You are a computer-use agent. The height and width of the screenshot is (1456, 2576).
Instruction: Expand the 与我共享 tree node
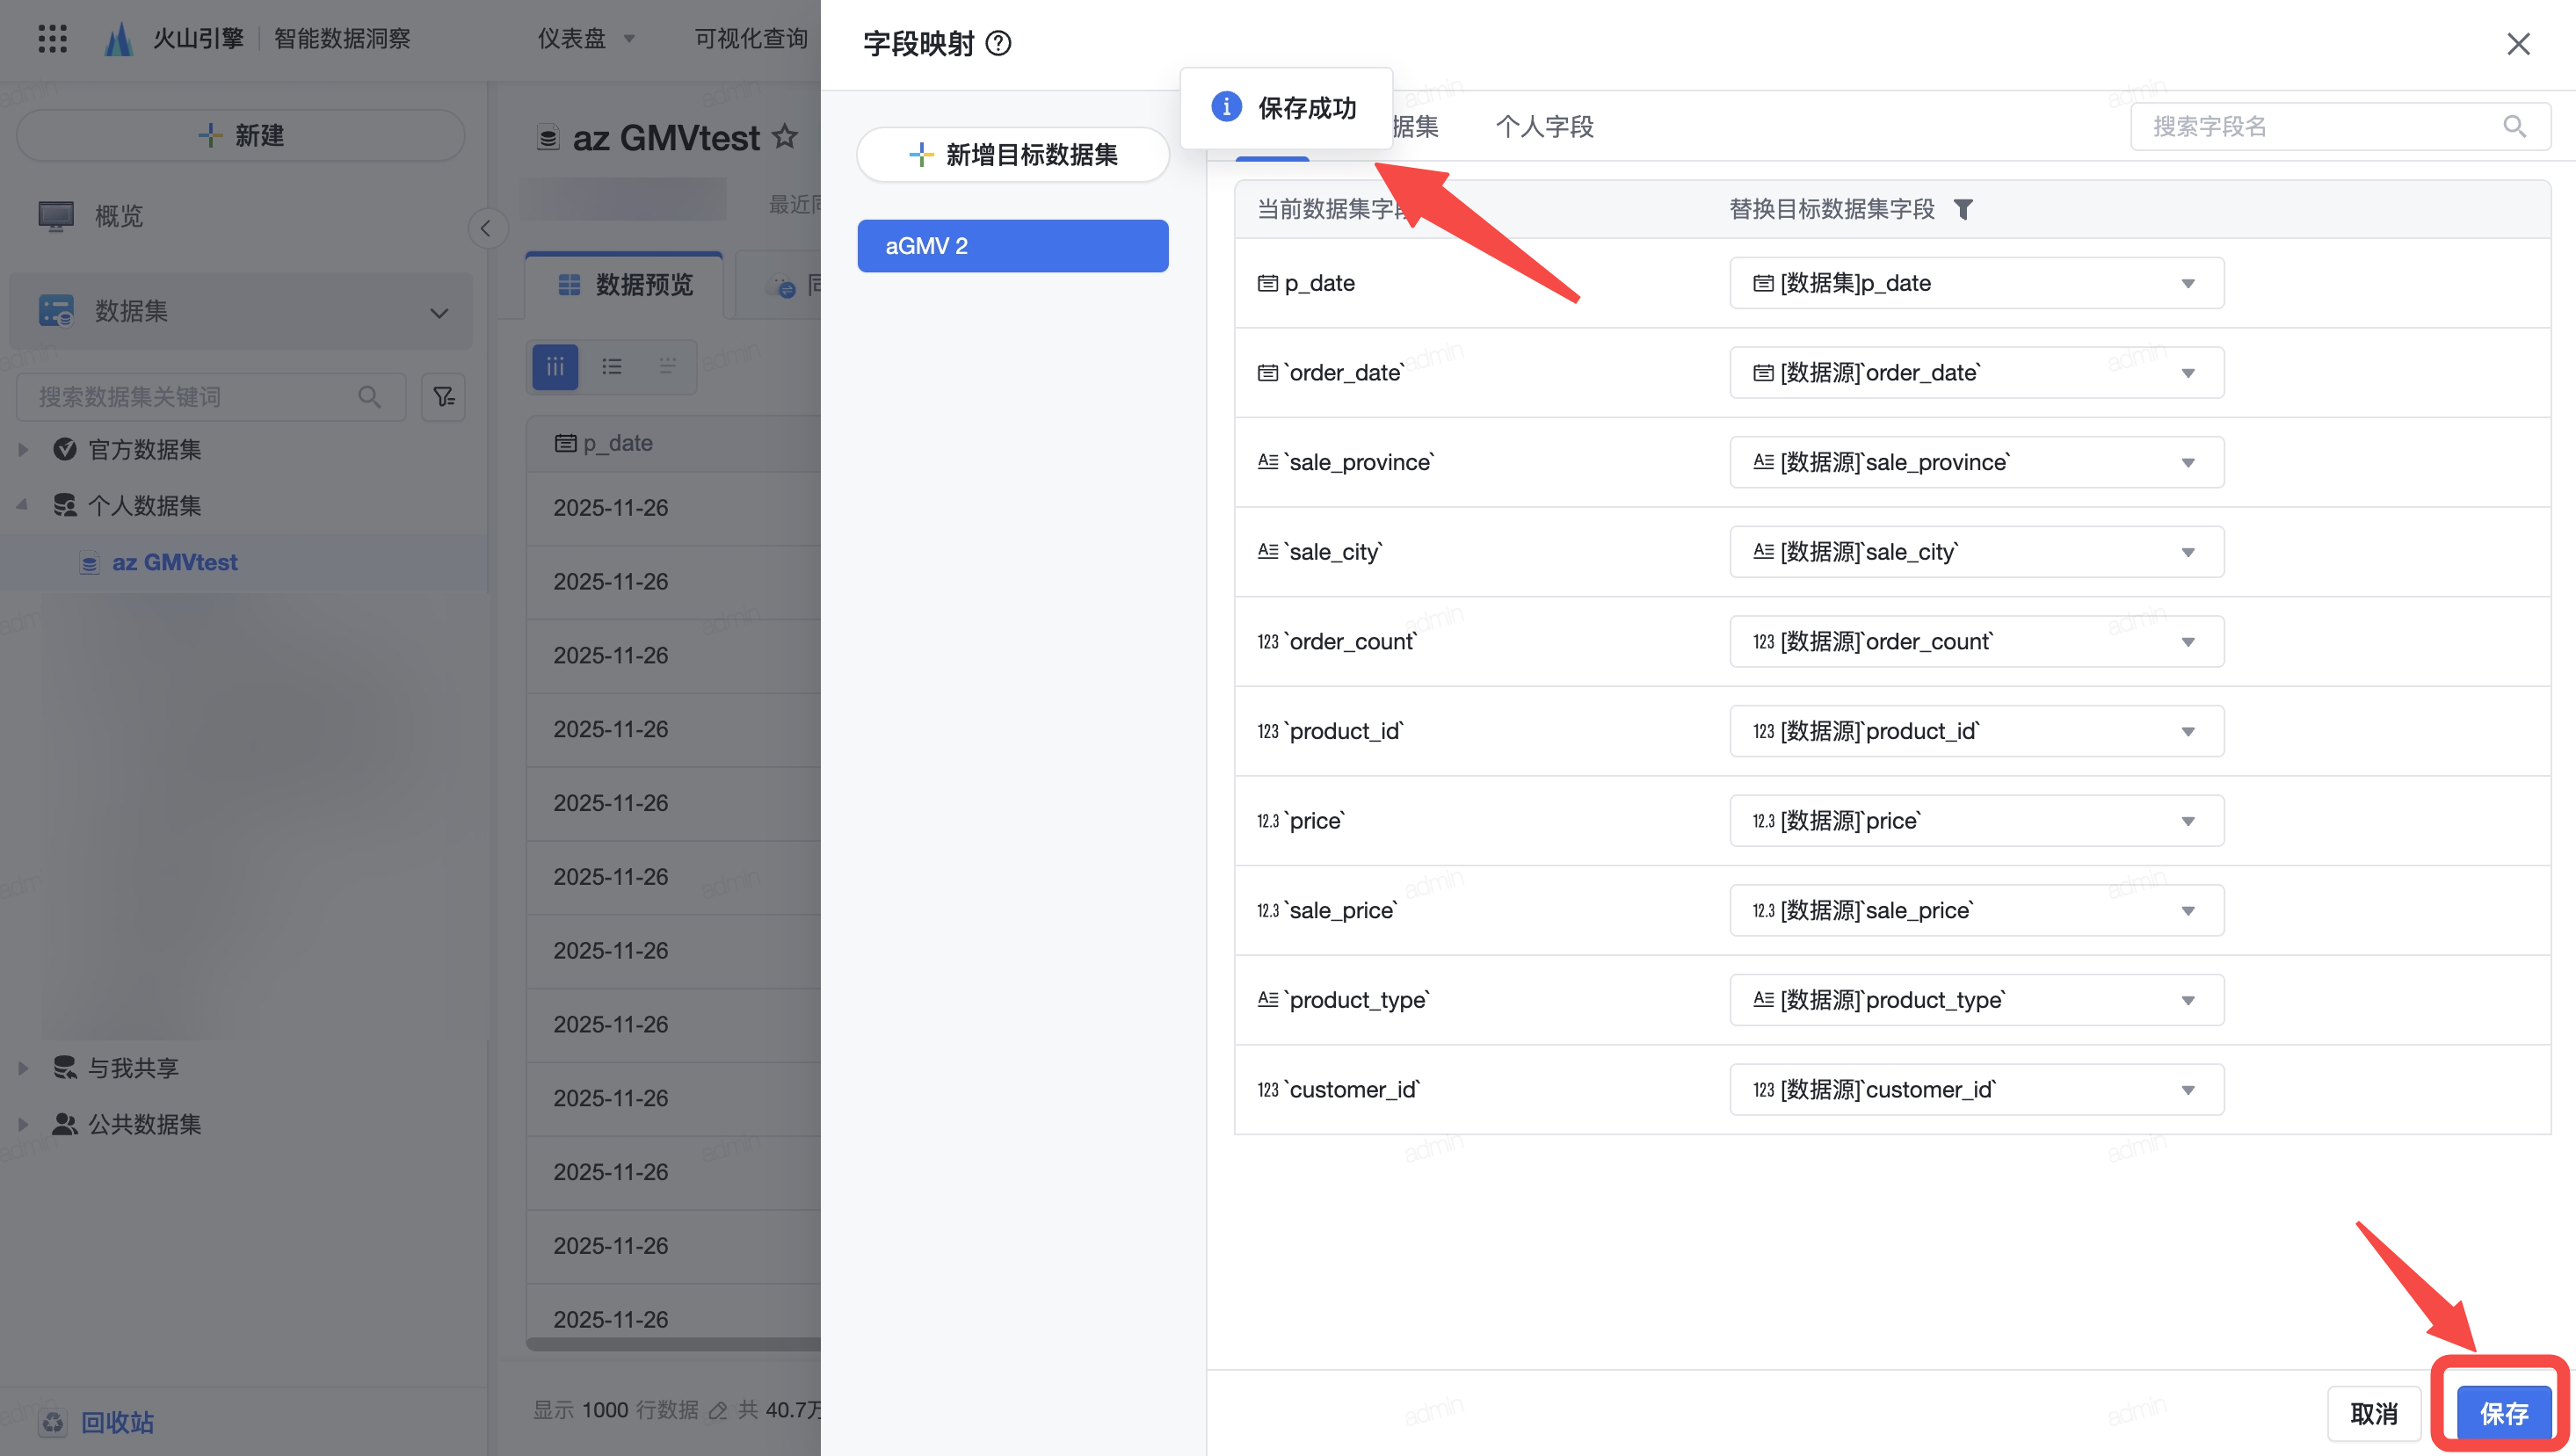23,1068
